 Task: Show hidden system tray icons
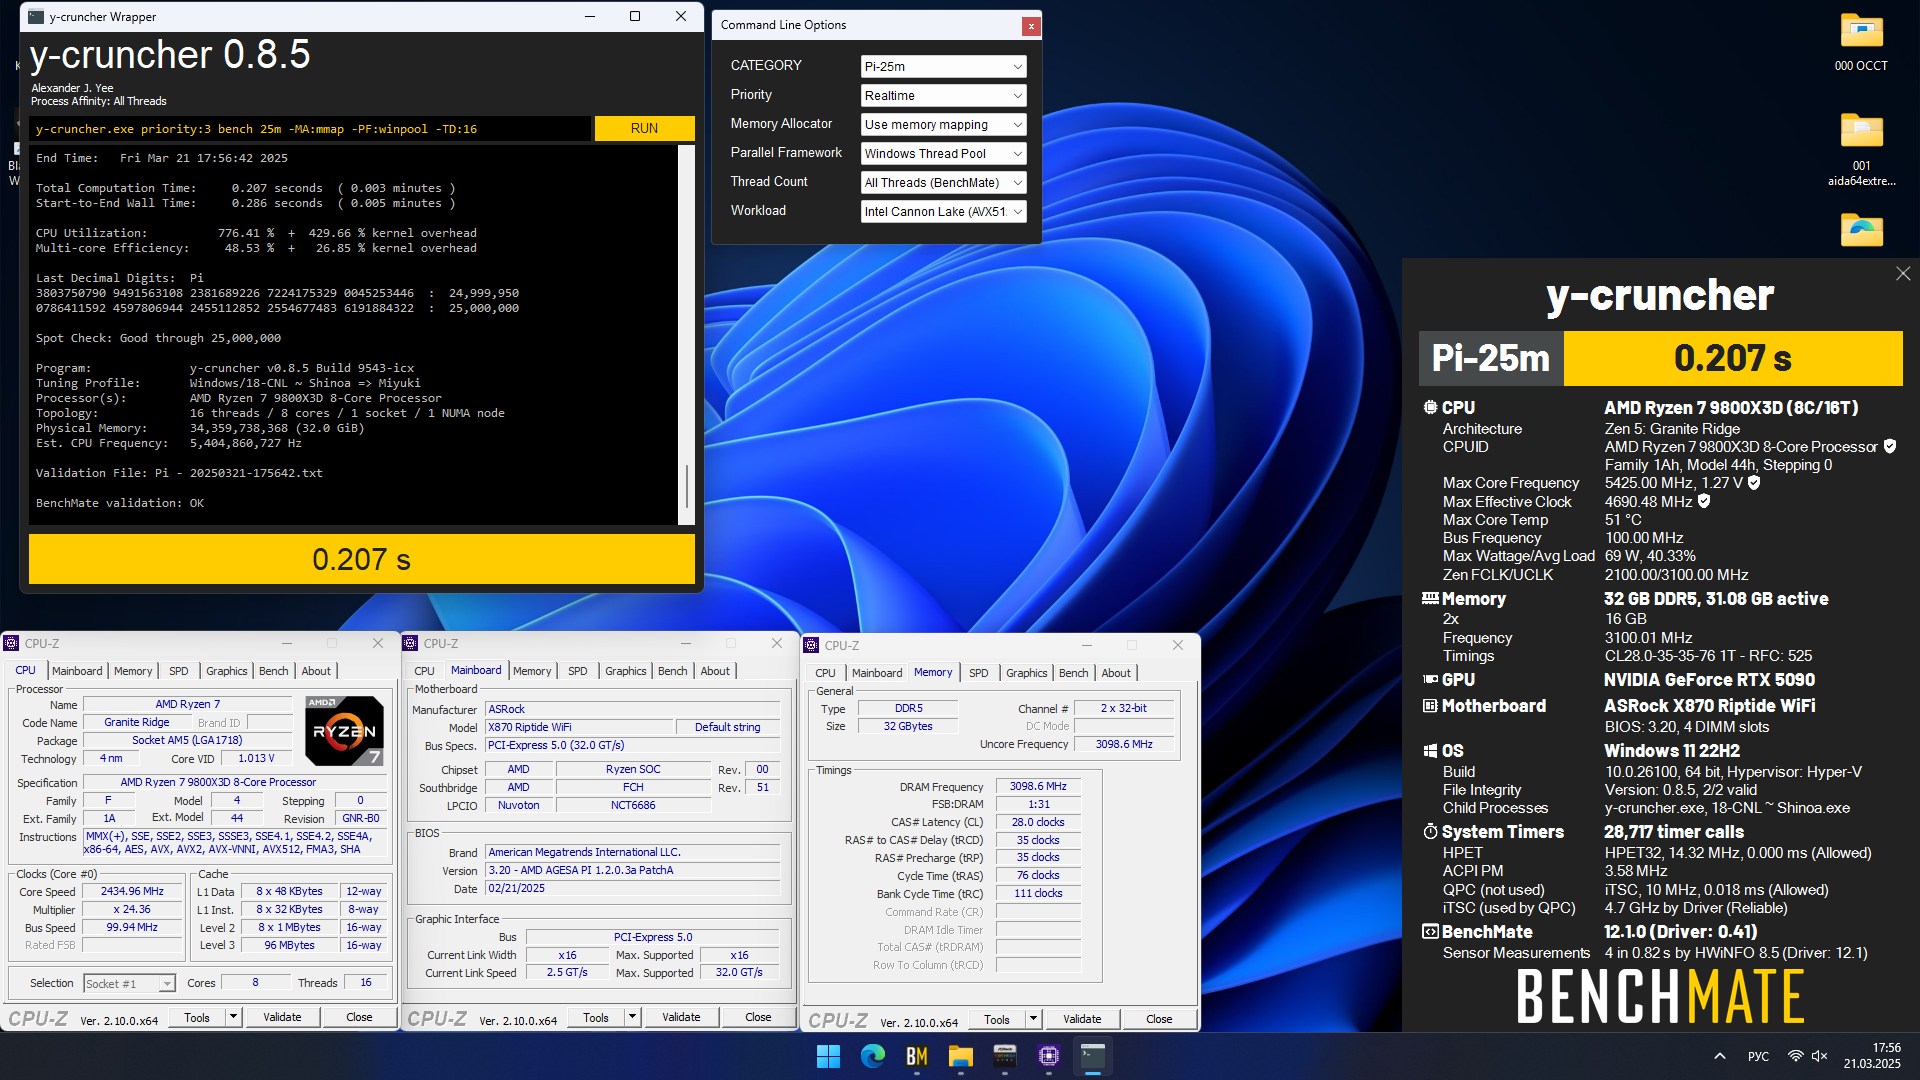coord(1719,1056)
